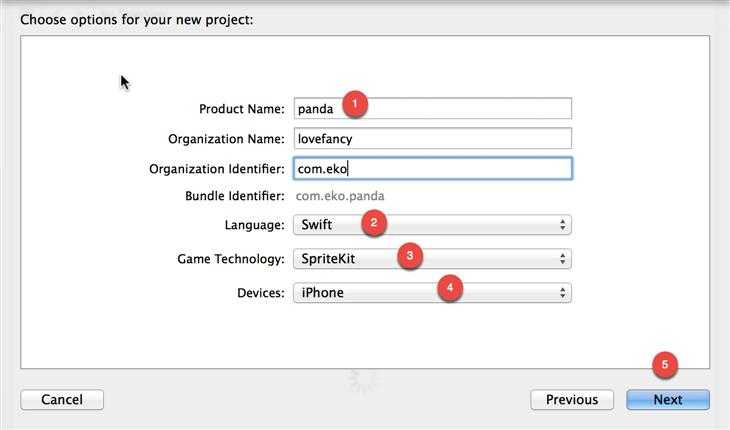Image resolution: width=730 pixels, height=430 pixels.
Task: Click the "Product Name:" label
Action: 241,110
